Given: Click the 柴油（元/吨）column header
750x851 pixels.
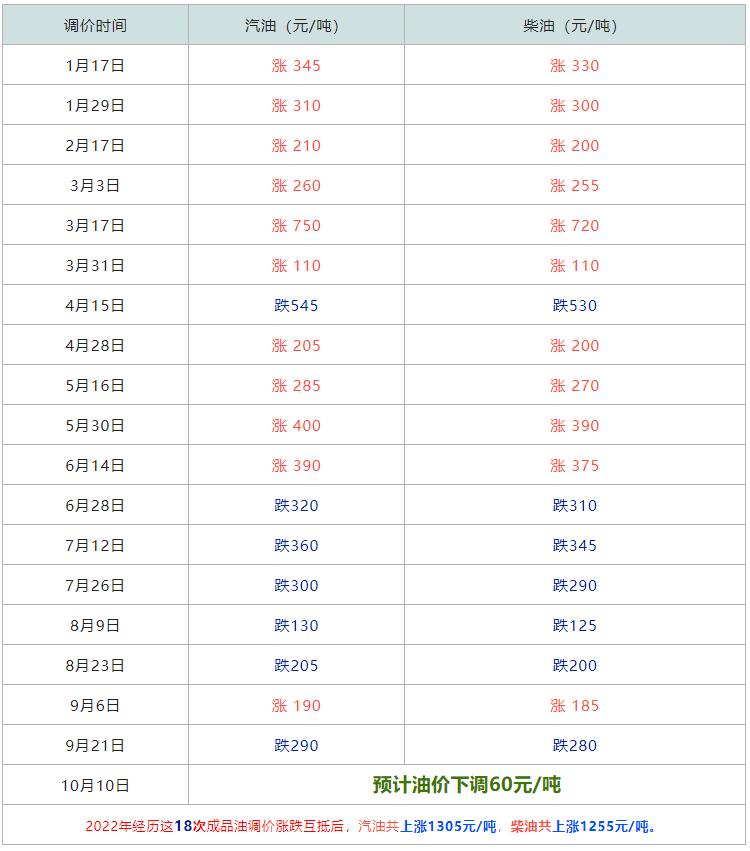Looking at the screenshot, I should tap(574, 26).
